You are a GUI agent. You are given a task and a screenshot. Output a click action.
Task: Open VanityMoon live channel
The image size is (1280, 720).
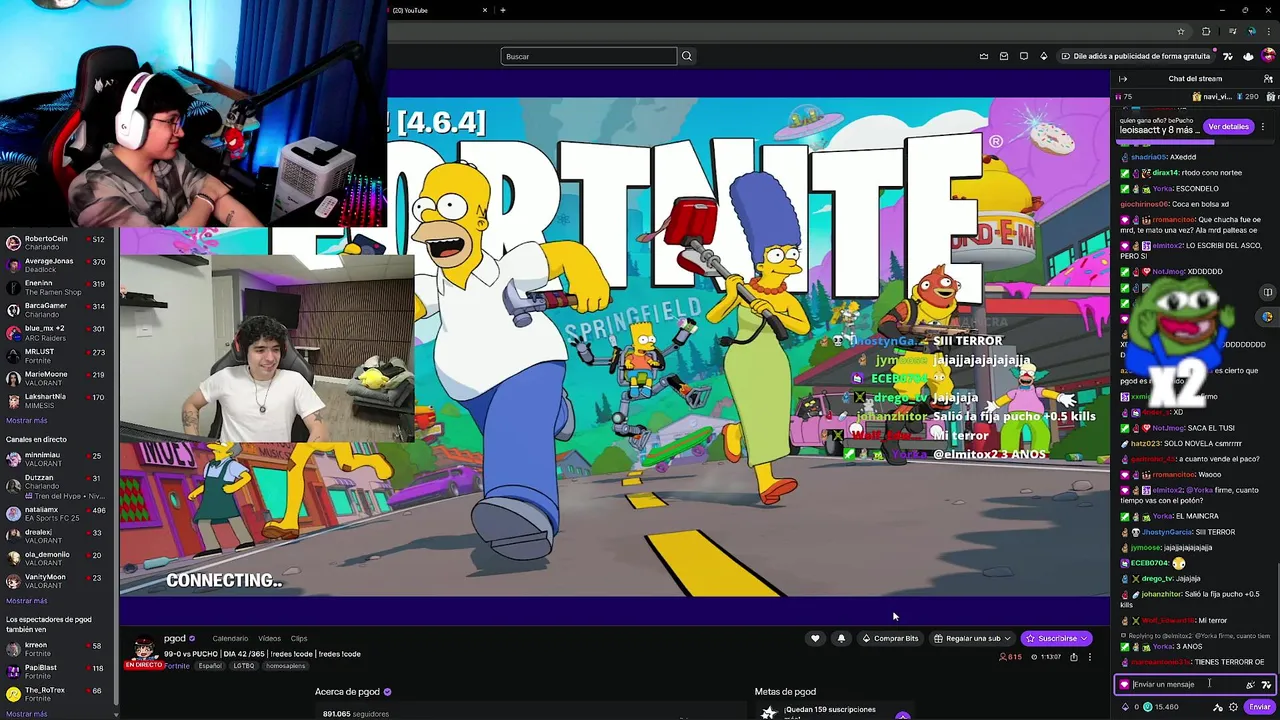click(x=58, y=581)
